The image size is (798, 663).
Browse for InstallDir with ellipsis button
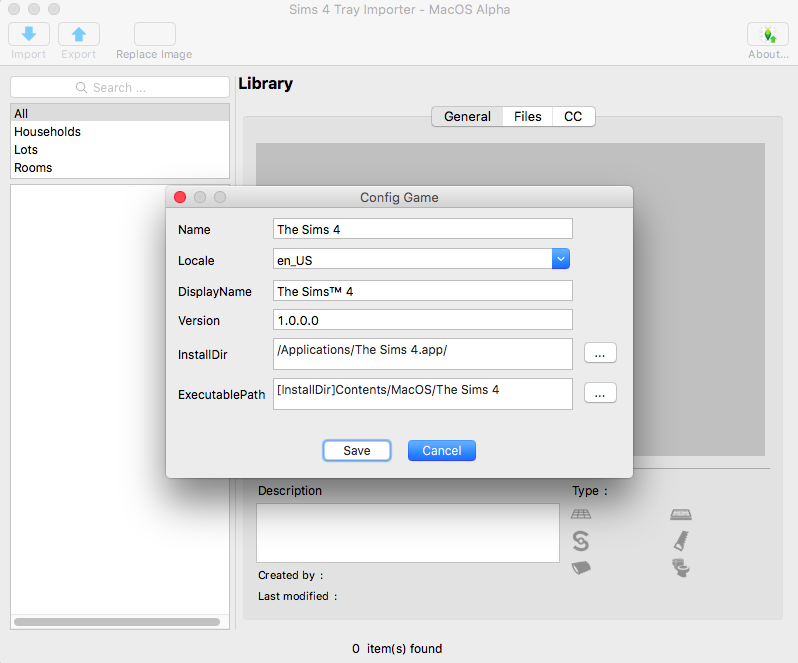600,353
